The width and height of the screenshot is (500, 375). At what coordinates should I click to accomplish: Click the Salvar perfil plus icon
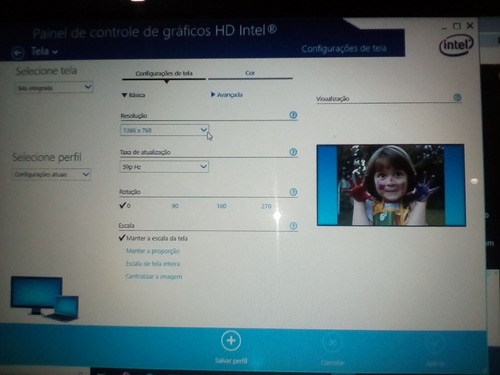pos(231,341)
